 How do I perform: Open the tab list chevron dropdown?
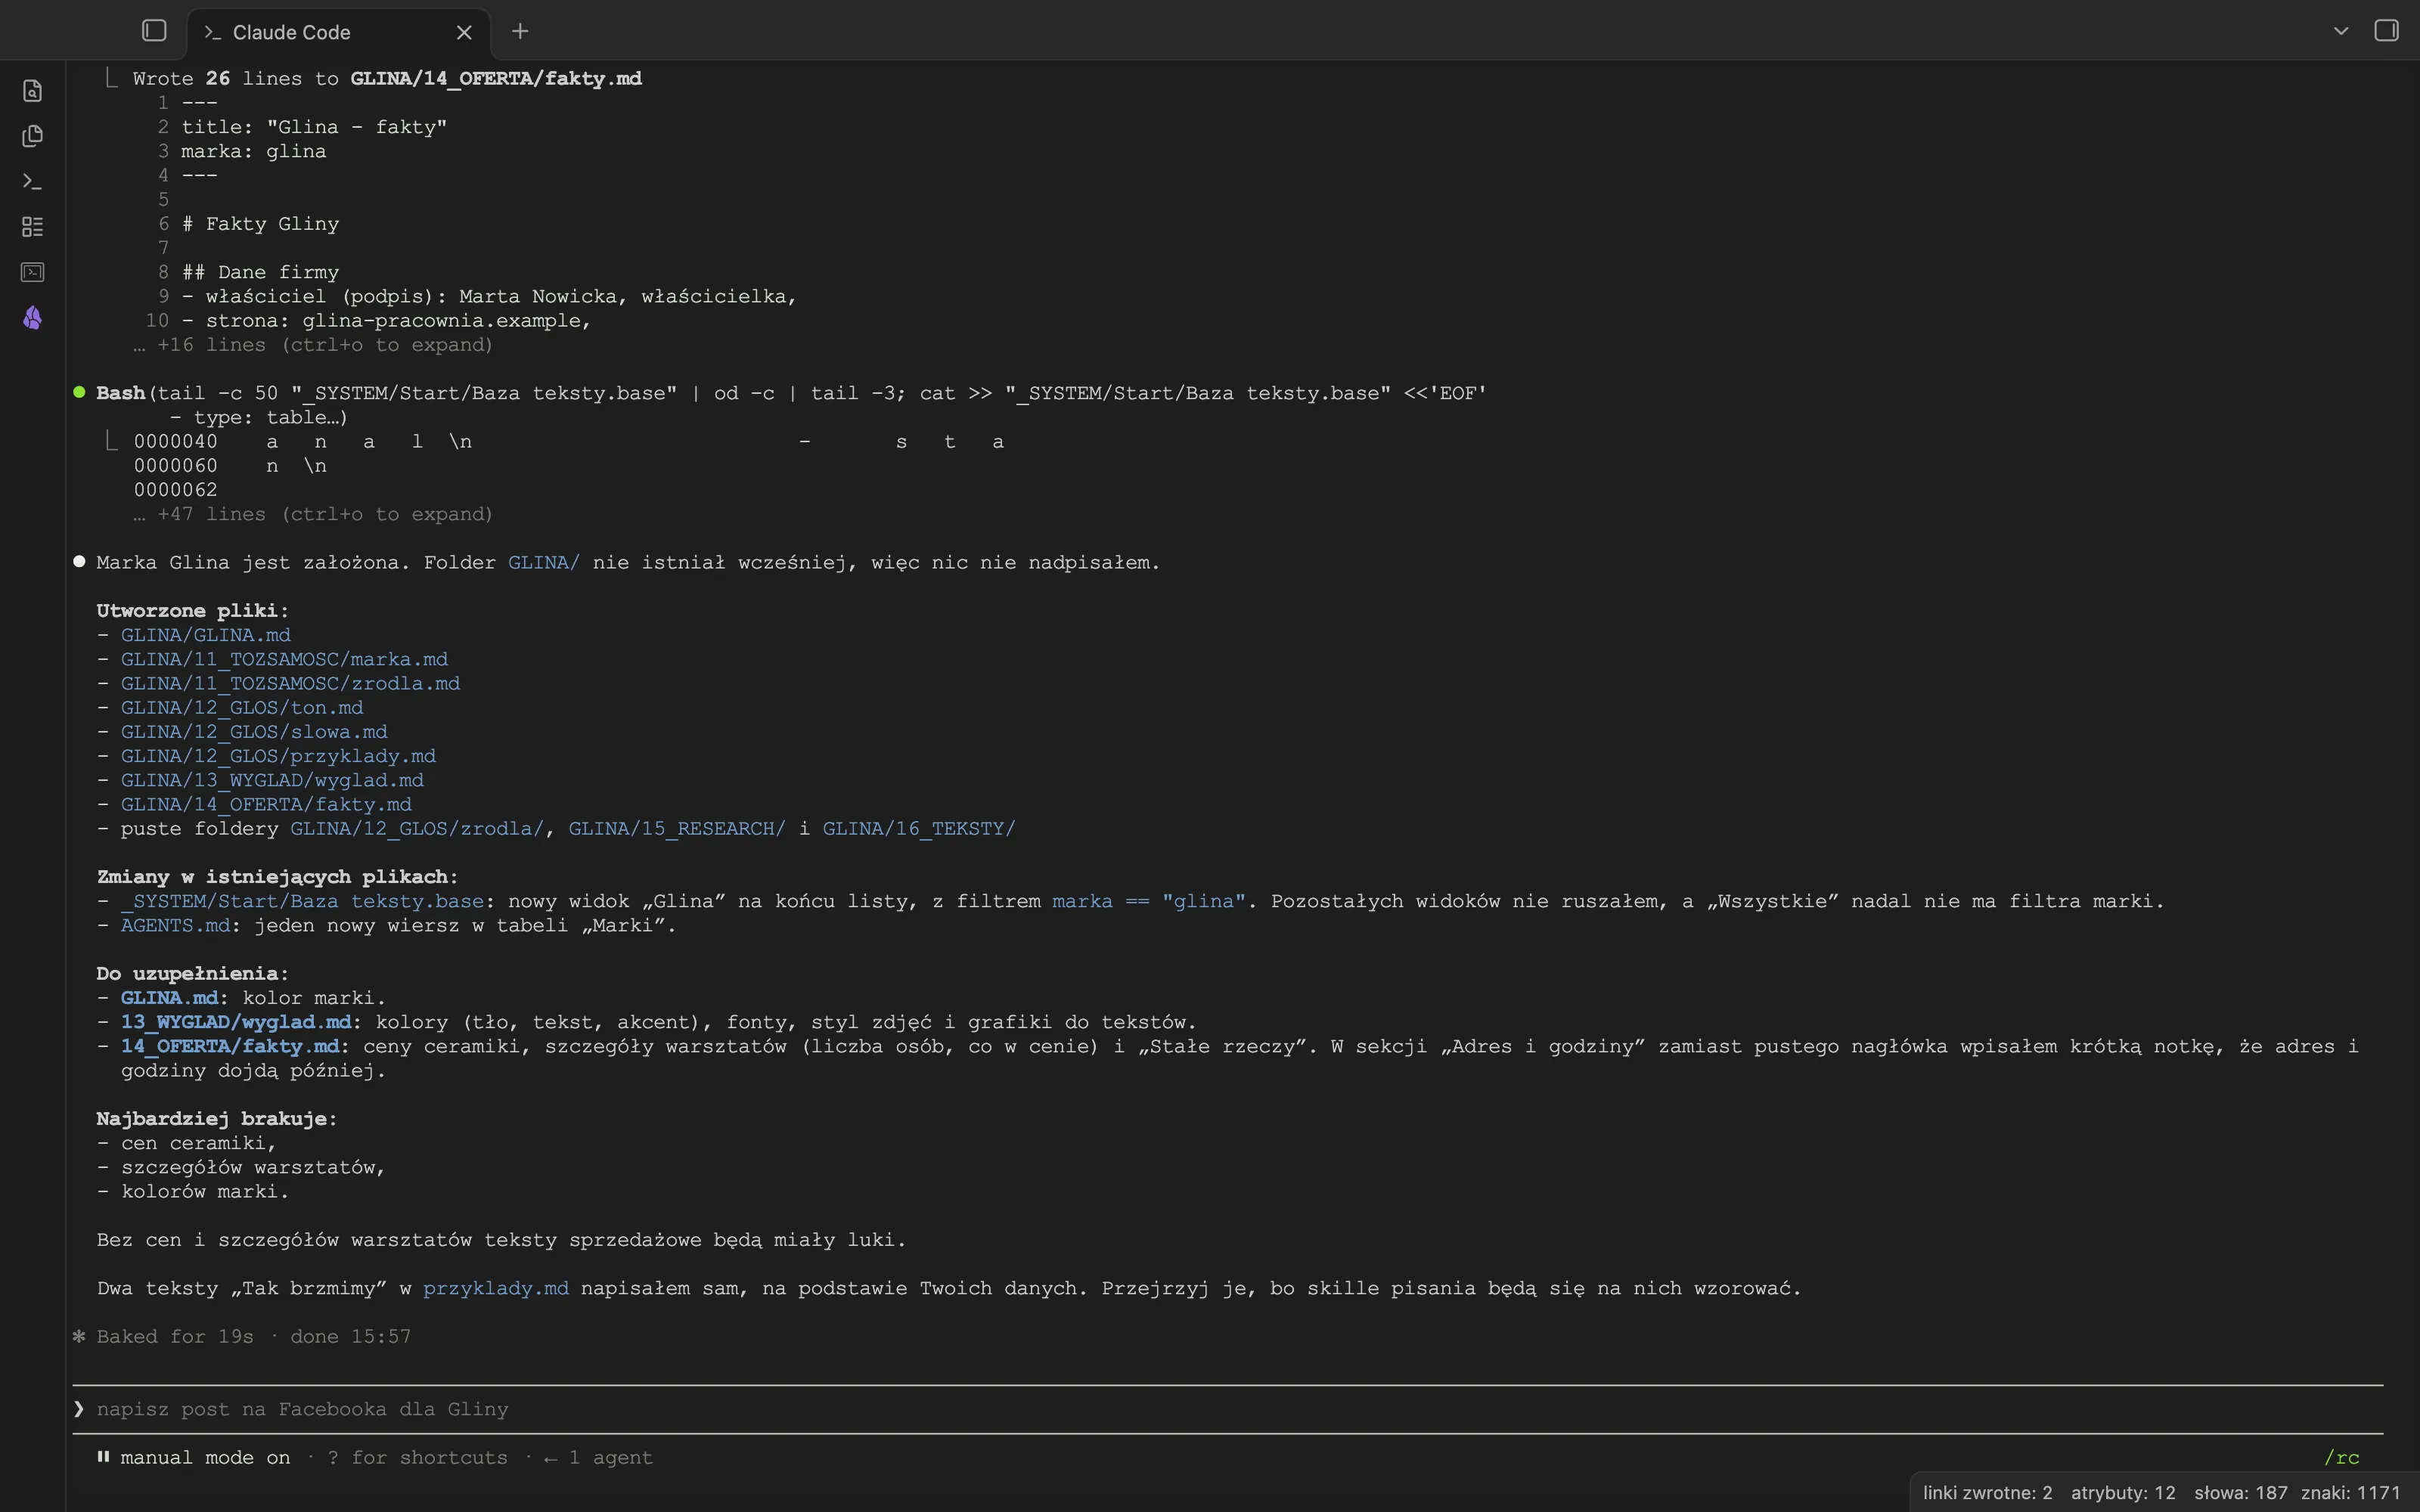coord(2341,31)
